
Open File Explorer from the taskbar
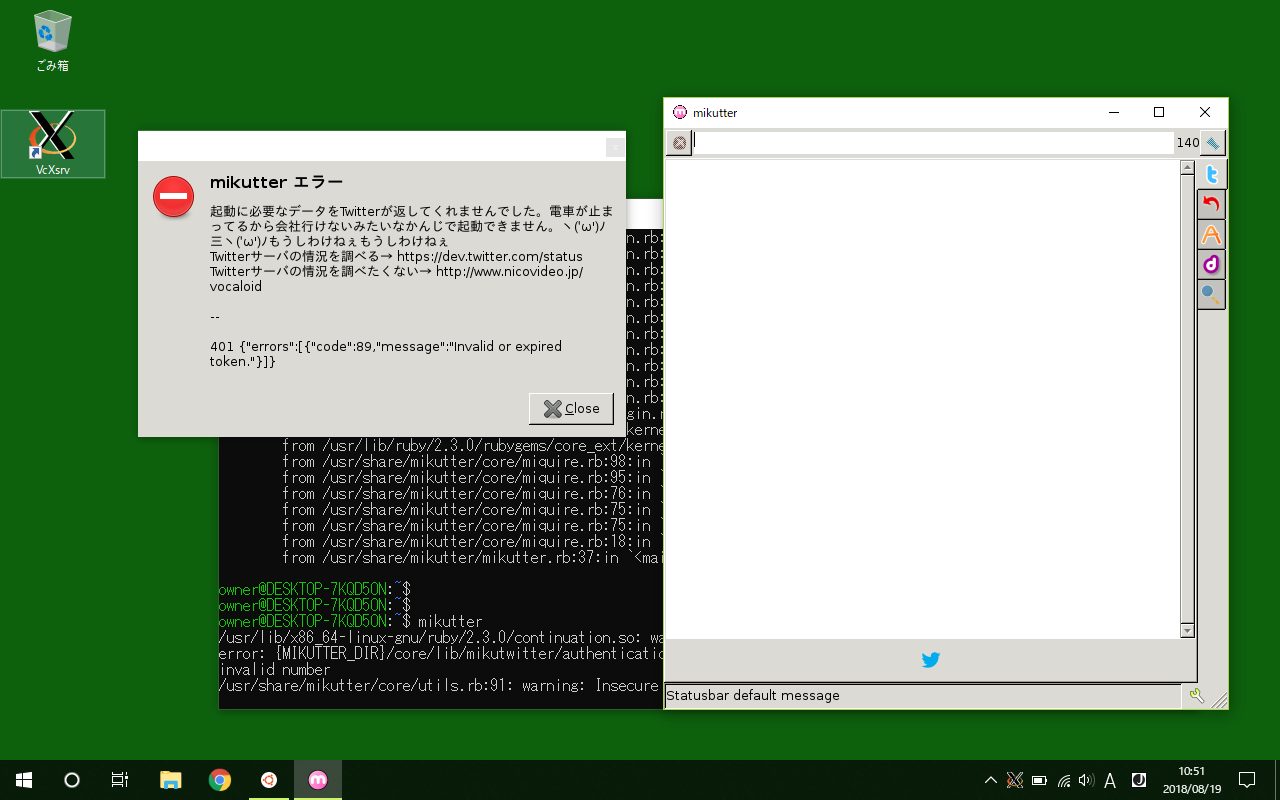coord(171,780)
